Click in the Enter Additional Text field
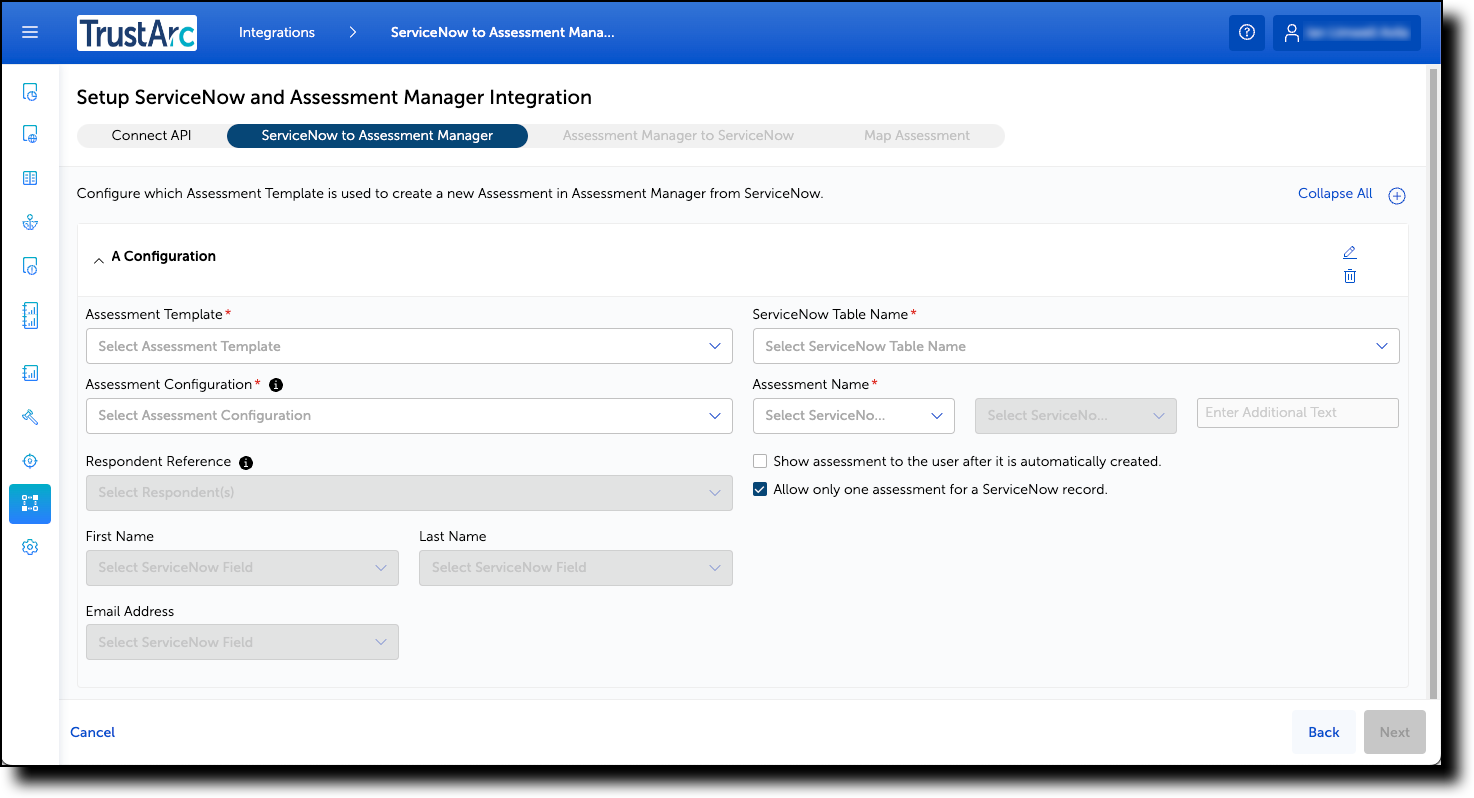Viewport: 1474px width, 798px height. [x=1297, y=412]
